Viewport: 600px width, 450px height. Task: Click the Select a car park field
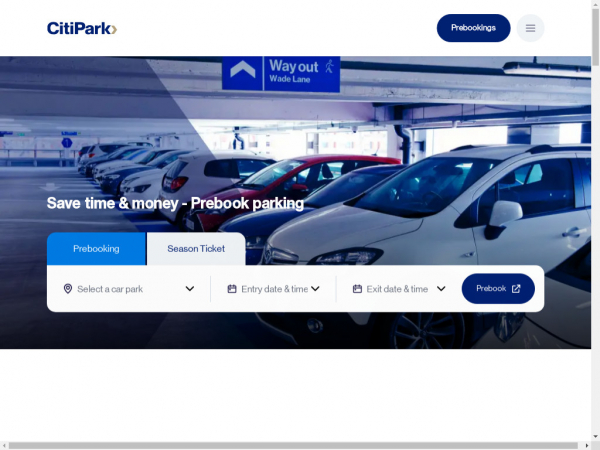click(x=129, y=289)
